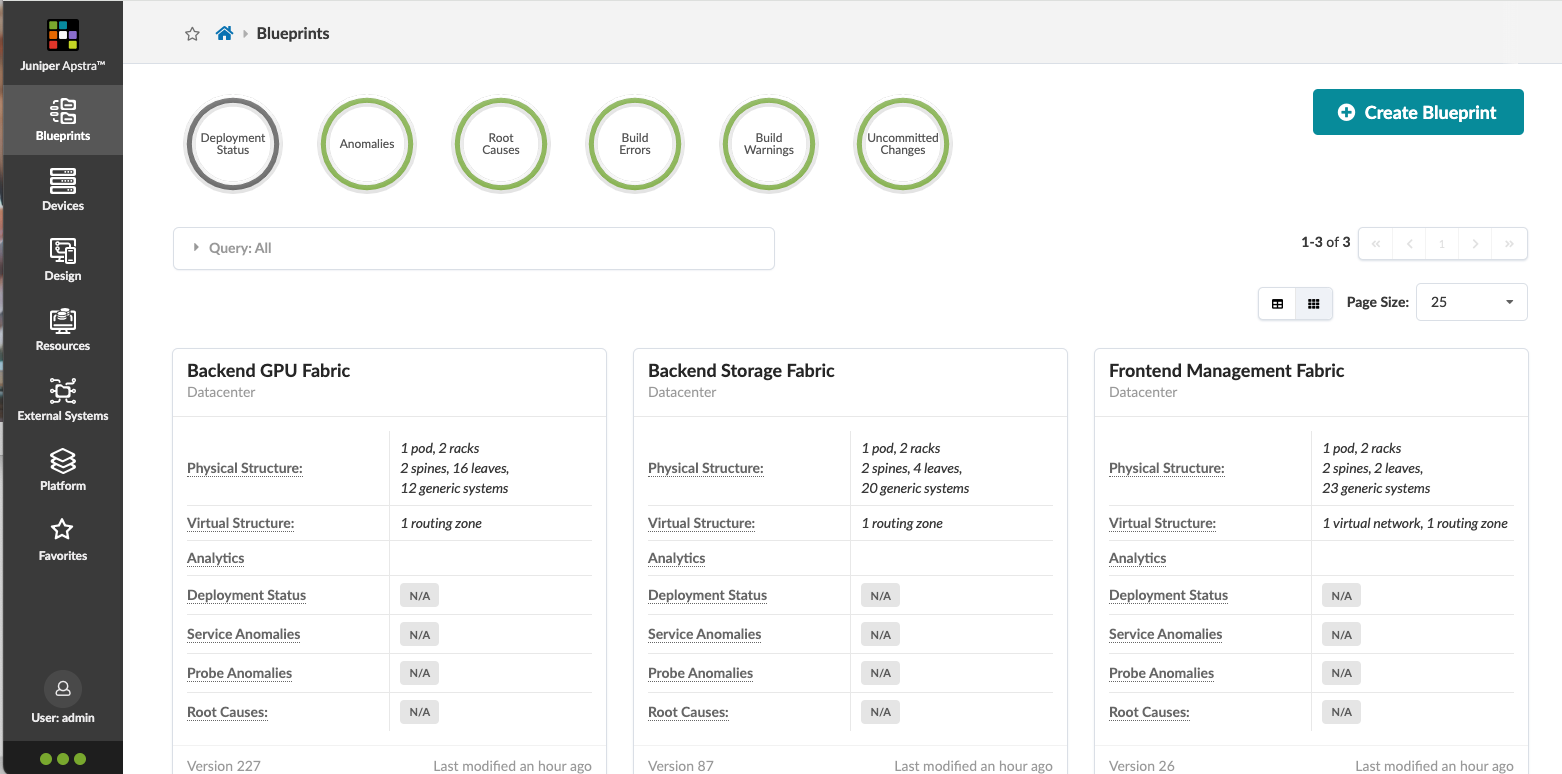Open the Design sidebar icon
Image resolution: width=1562 pixels, height=774 pixels.
point(62,259)
